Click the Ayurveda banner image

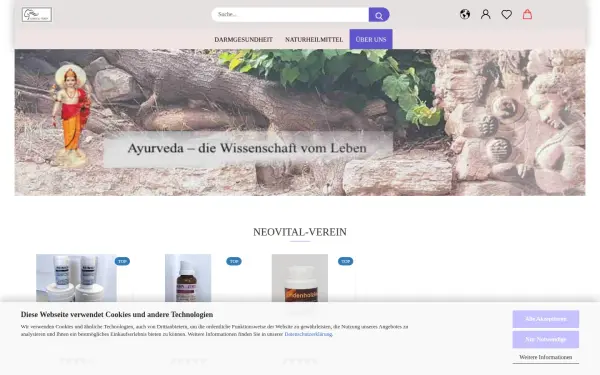click(300, 122)
